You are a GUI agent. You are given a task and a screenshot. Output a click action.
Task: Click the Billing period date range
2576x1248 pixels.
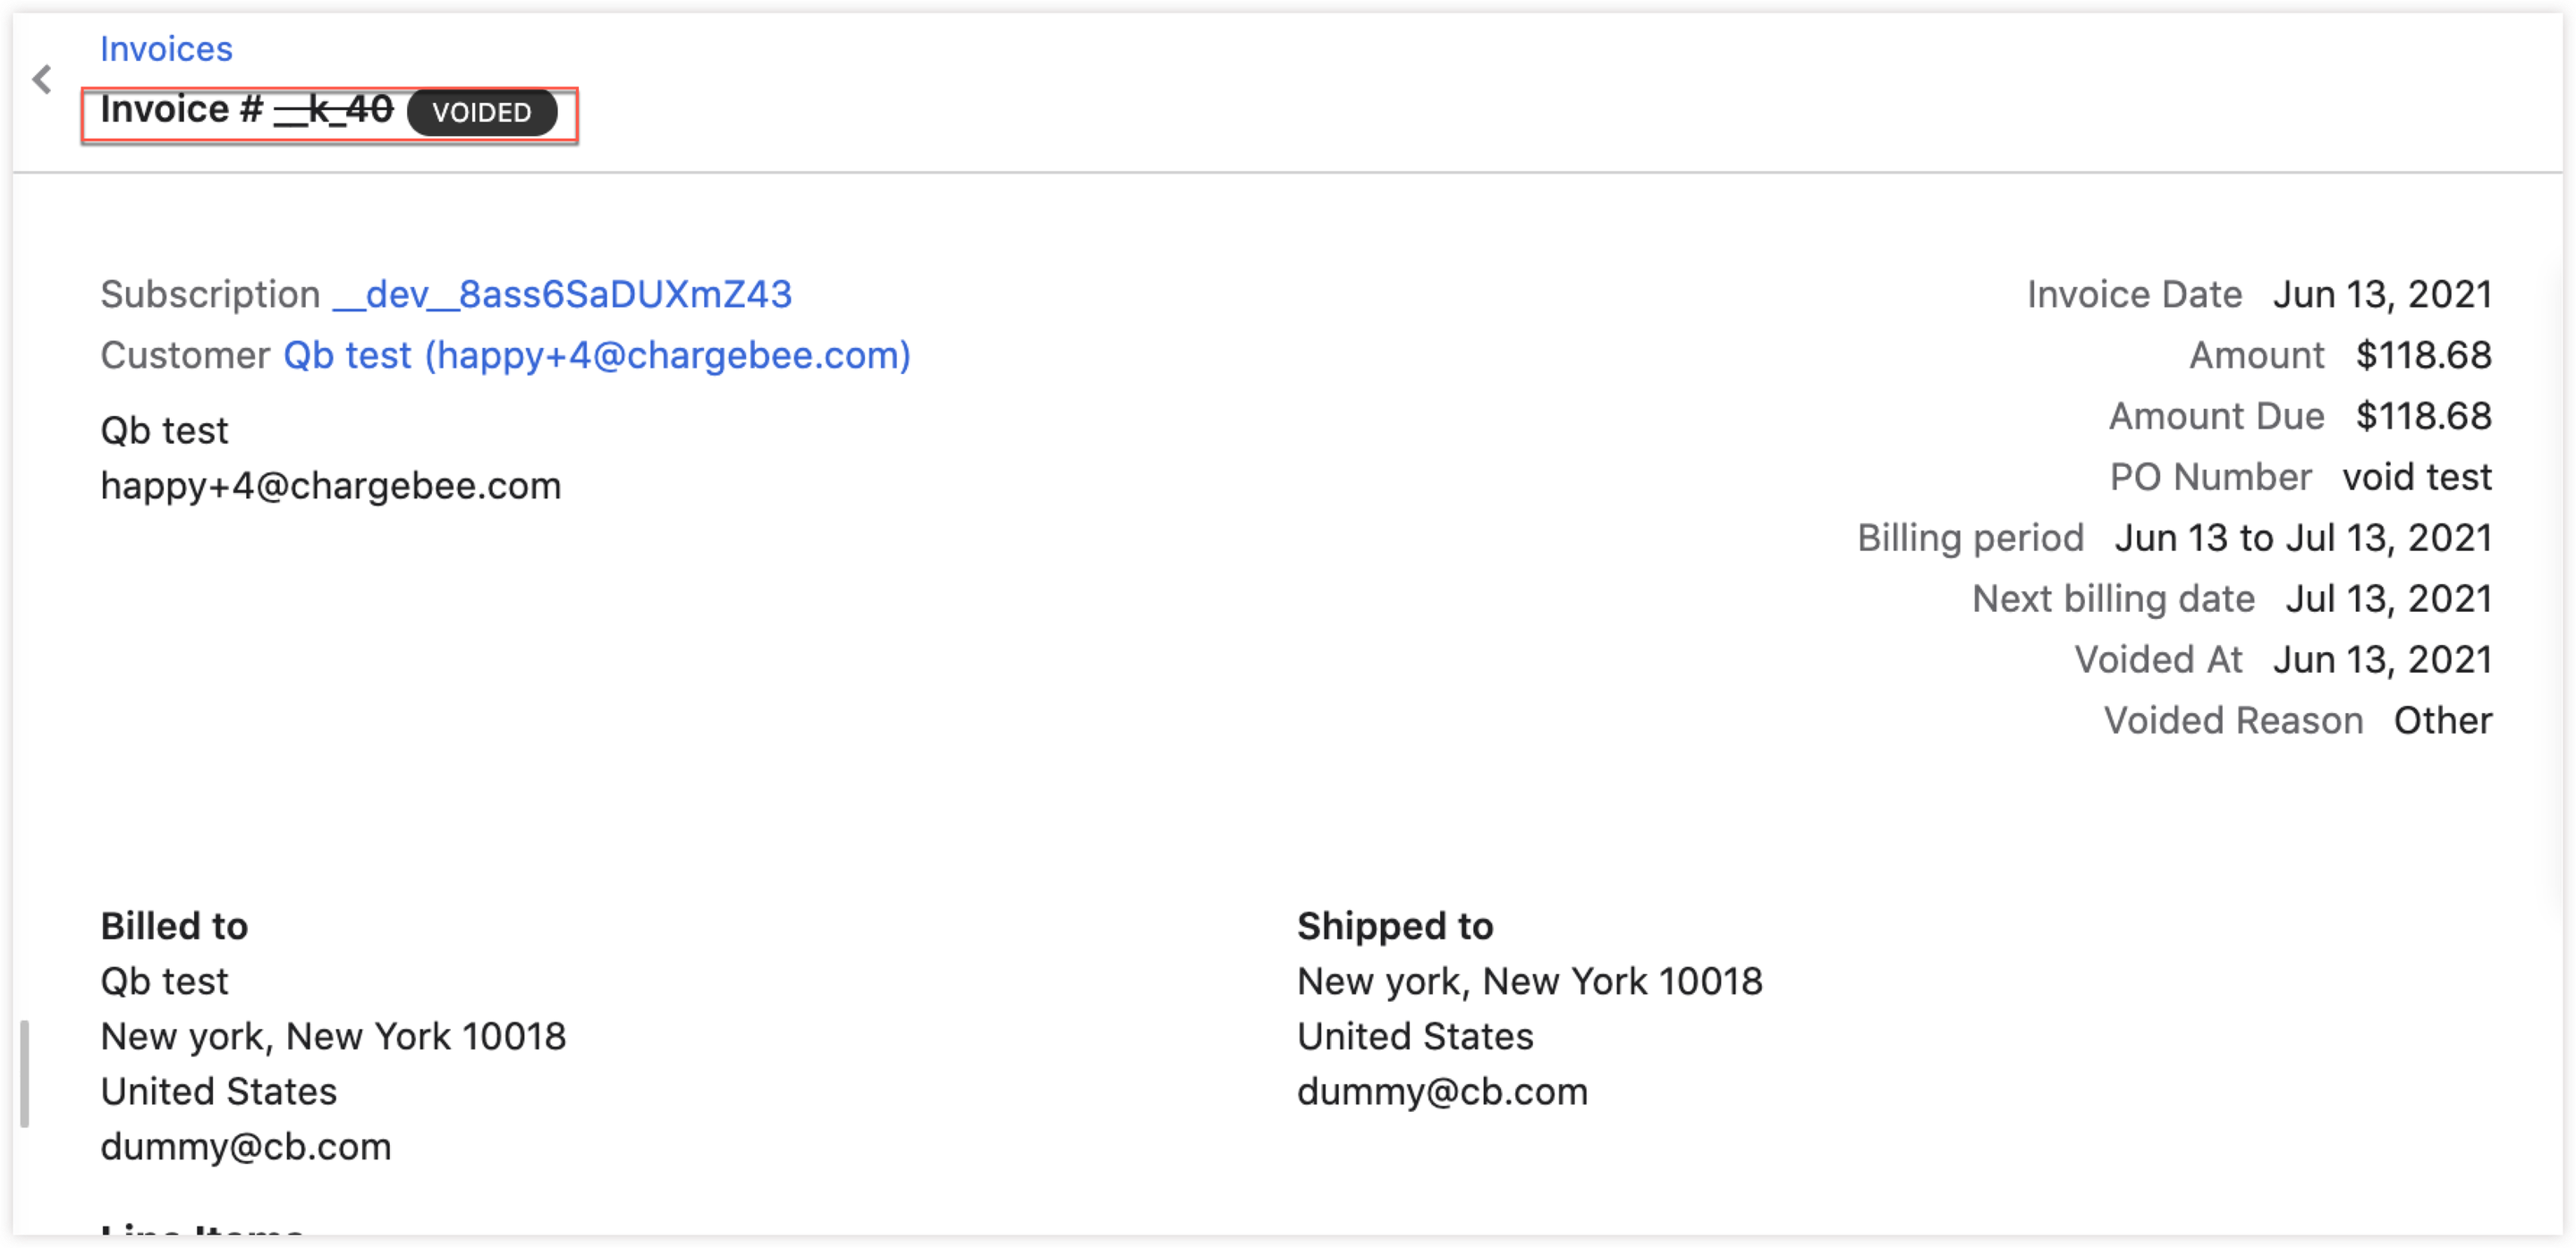(2303, 539)
